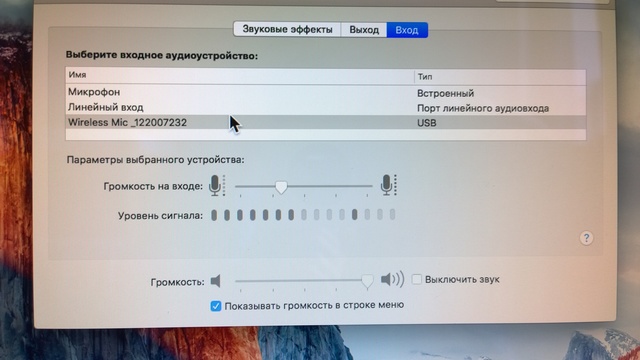Switch to the Звуковые эффекты tab
This screenshot has height=360, width=640.
click(287, 30)
